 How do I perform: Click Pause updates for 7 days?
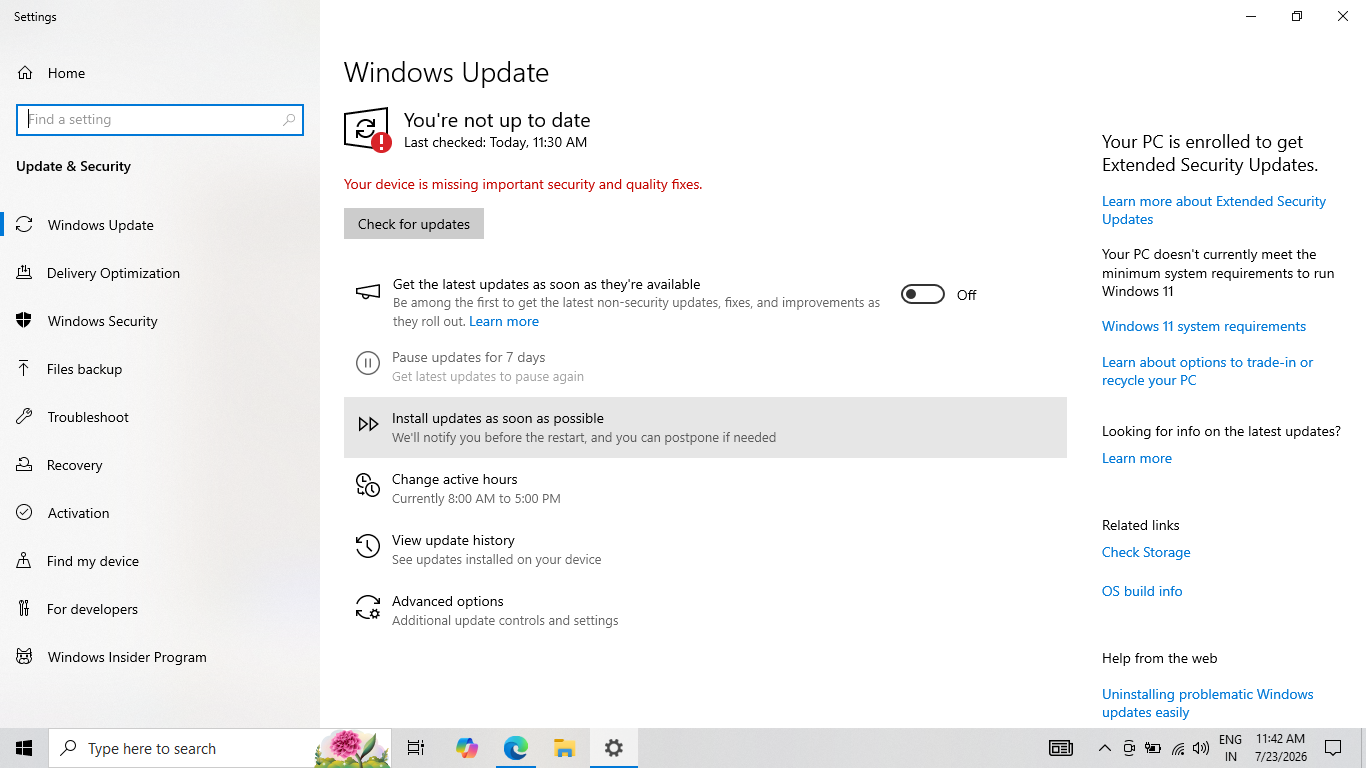705,366
